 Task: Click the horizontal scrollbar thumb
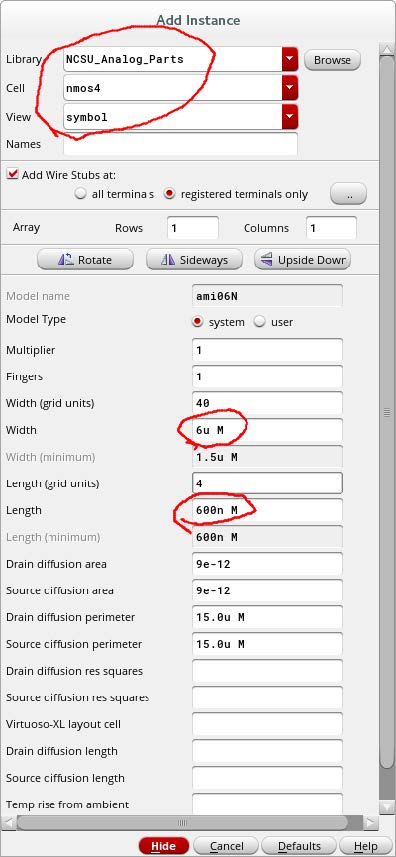click(x=182, y=822)
